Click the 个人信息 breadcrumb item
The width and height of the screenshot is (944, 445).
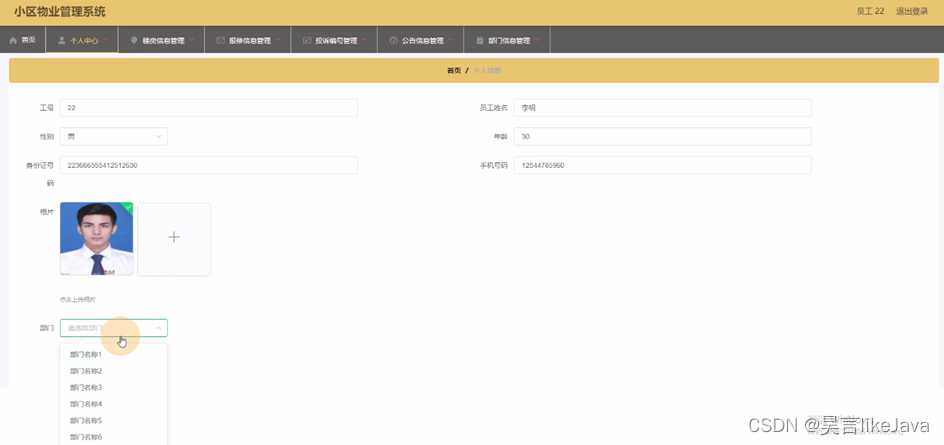click(x=487, y=70)
